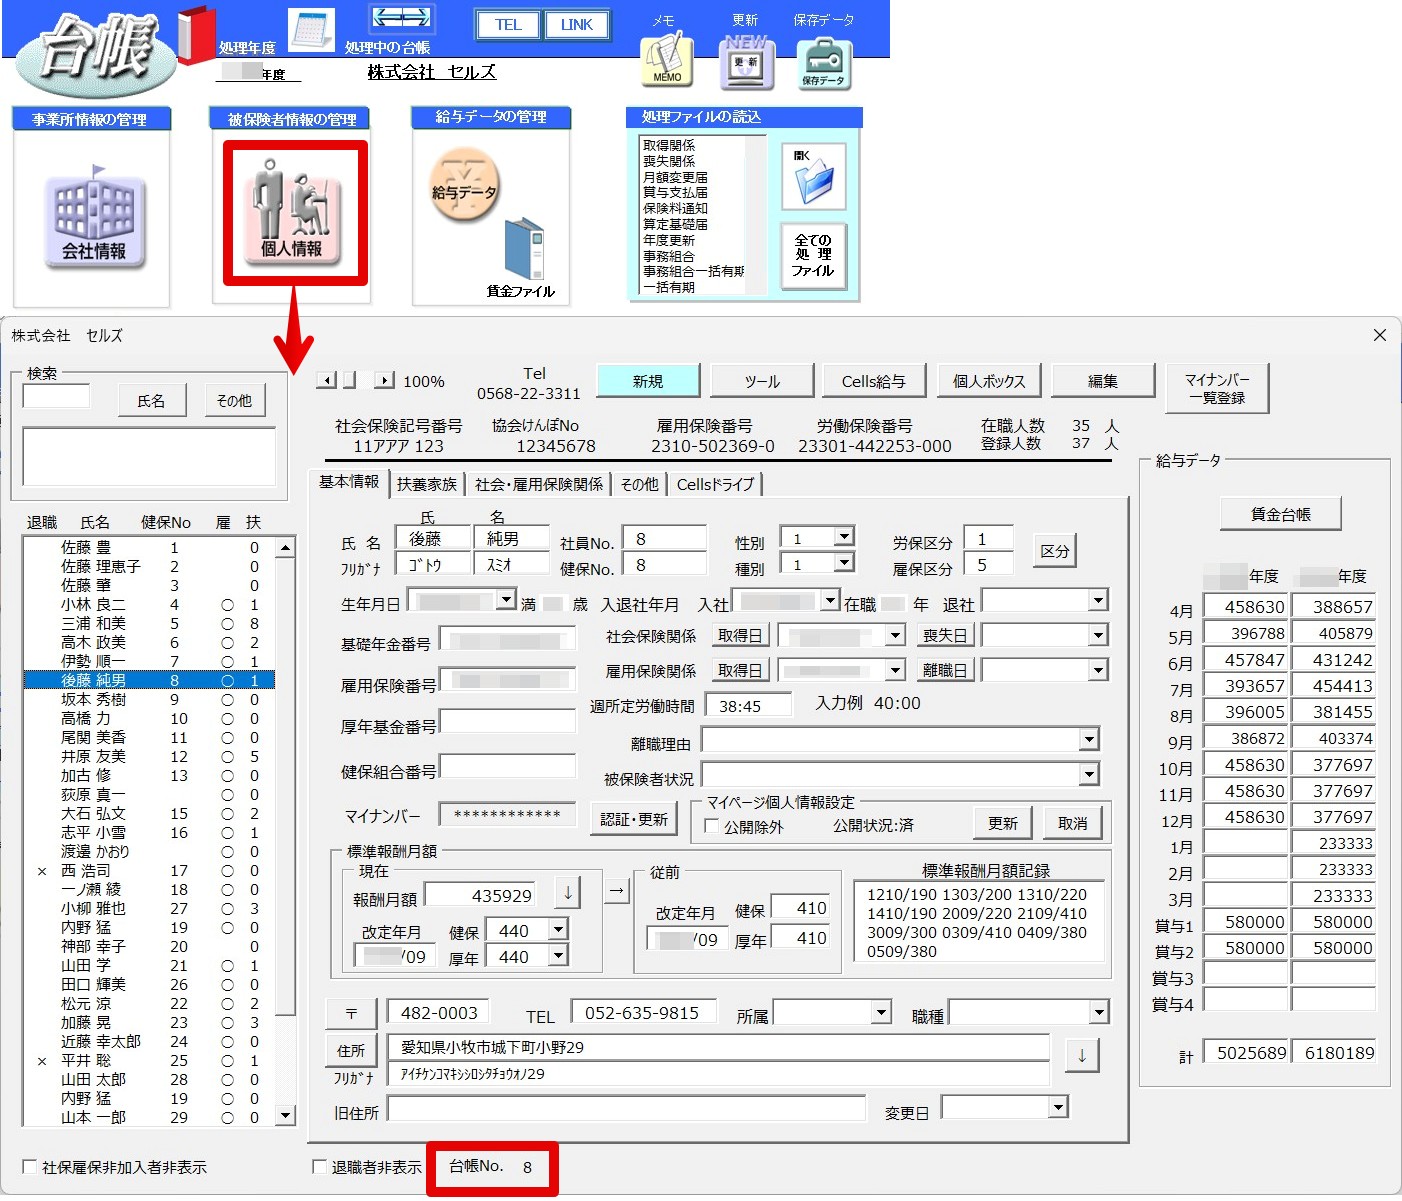Toggle 社保雇保非加入者非表示 checkbox

tap(30, 1167)
